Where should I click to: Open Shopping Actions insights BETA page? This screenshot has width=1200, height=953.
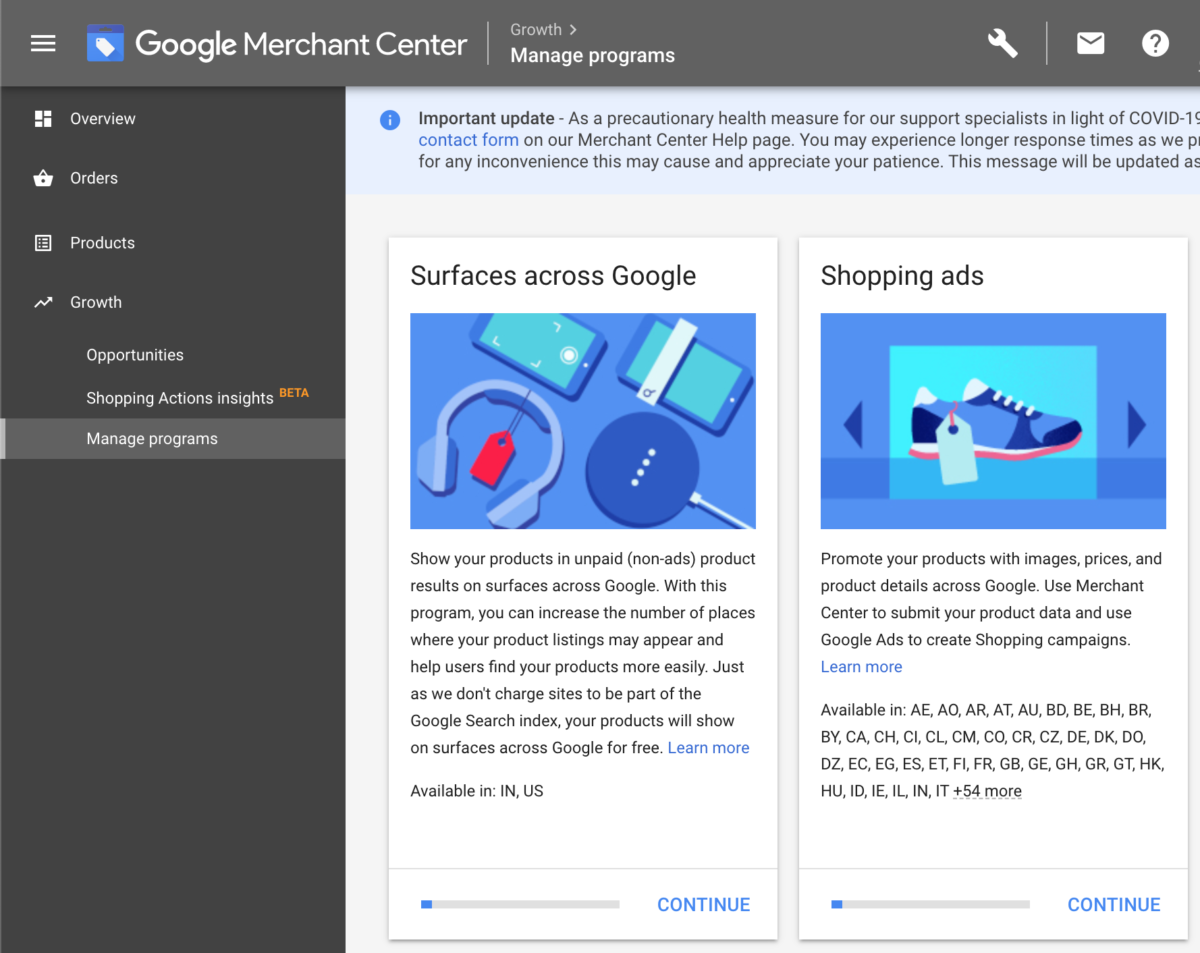click(x=179, y=397)
